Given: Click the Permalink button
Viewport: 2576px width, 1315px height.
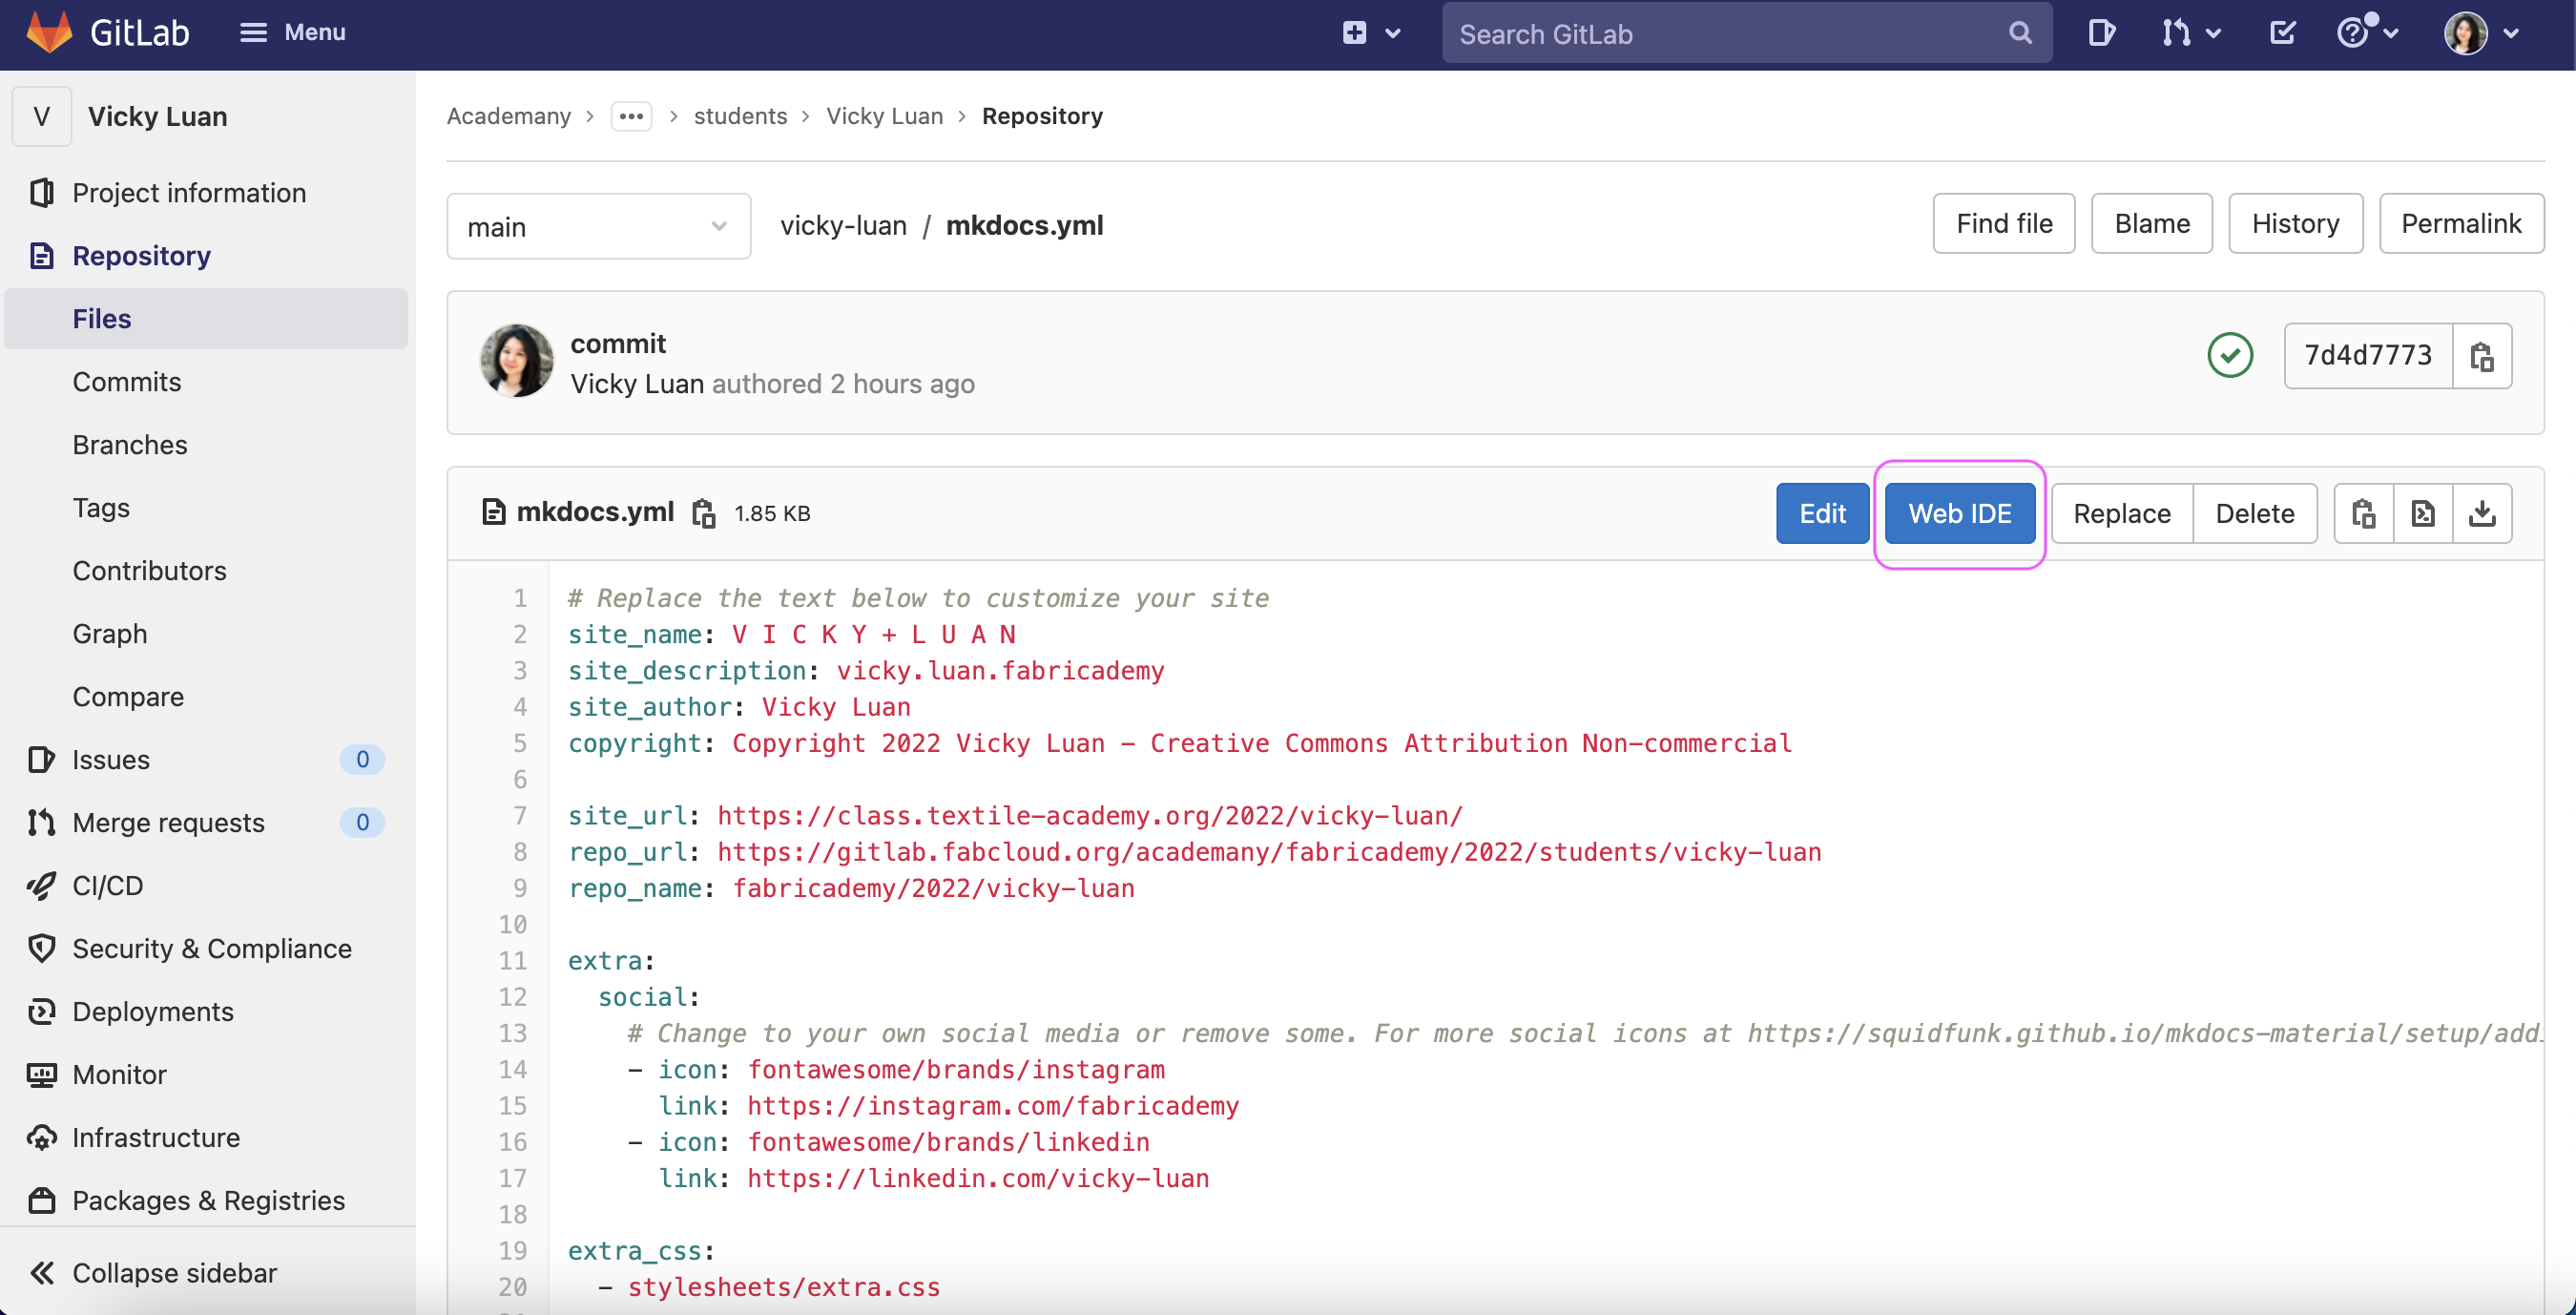Looking at the screenshot, I should [2461, 223].
